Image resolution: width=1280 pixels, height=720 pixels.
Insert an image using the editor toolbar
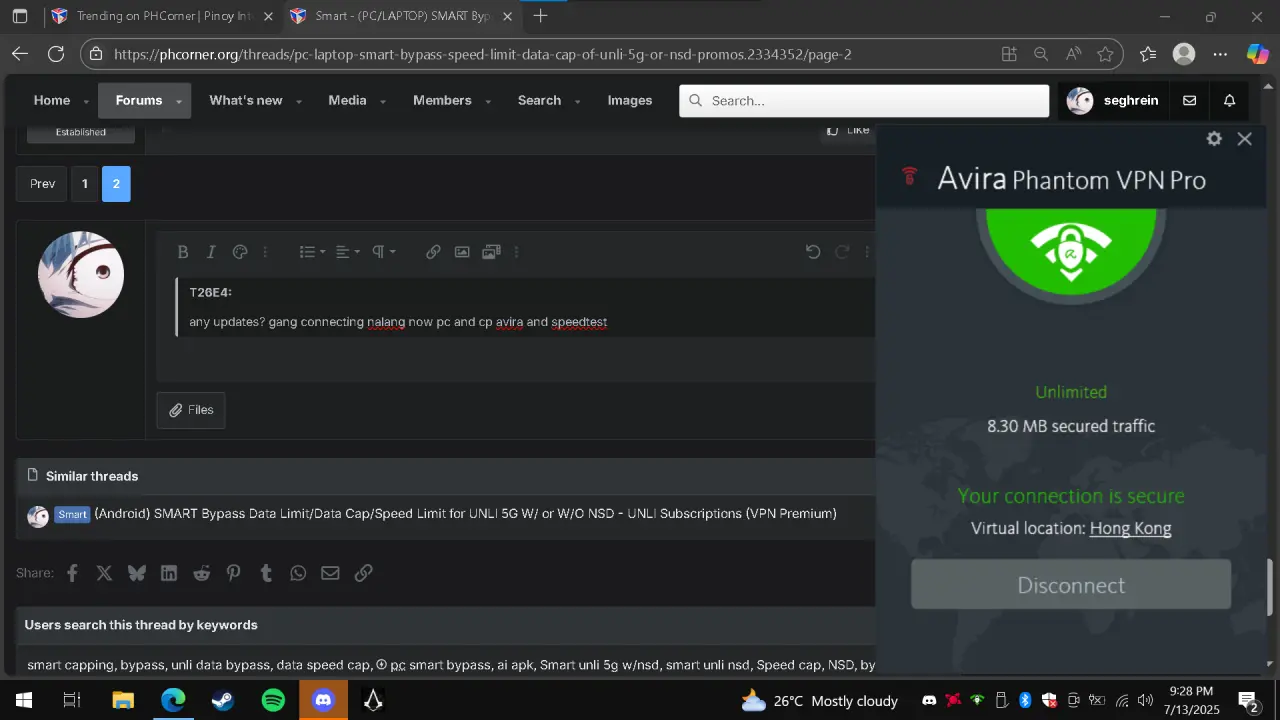(462, 252)
